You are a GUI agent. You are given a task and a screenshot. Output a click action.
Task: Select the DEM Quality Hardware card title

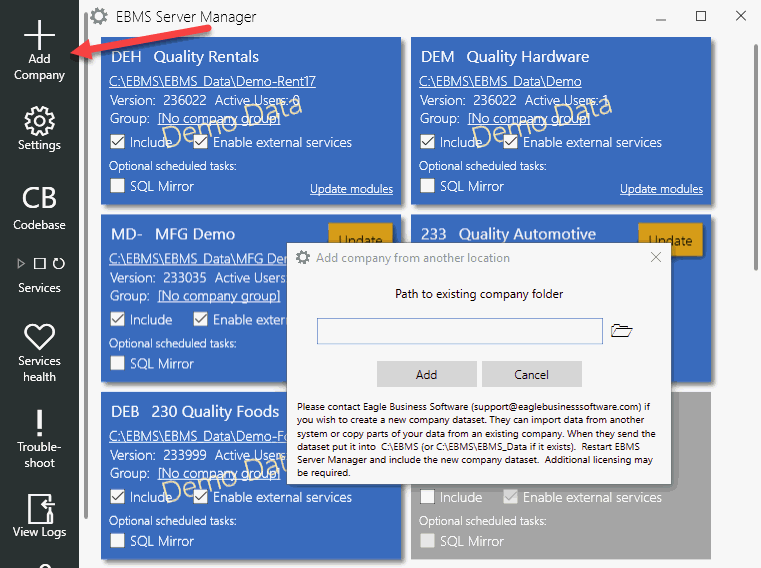click(505, 57)
